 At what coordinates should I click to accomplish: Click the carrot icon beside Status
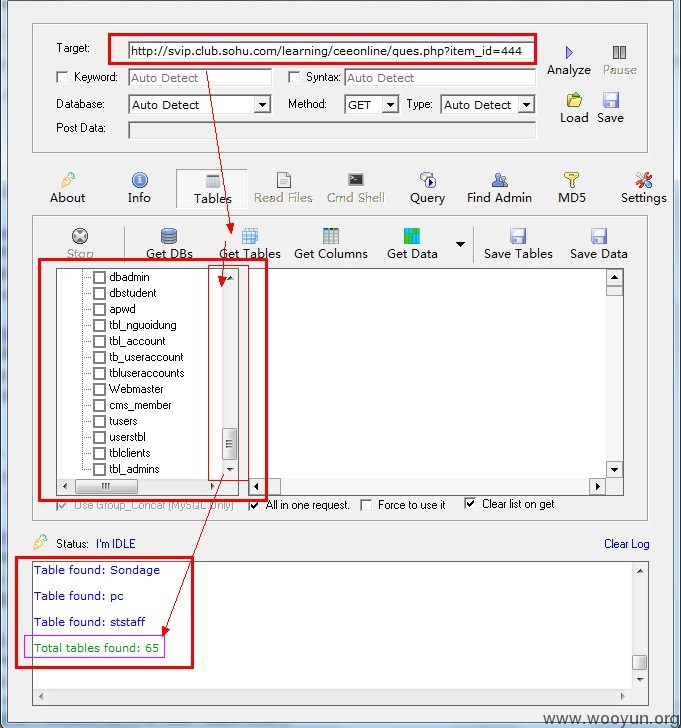40,542
